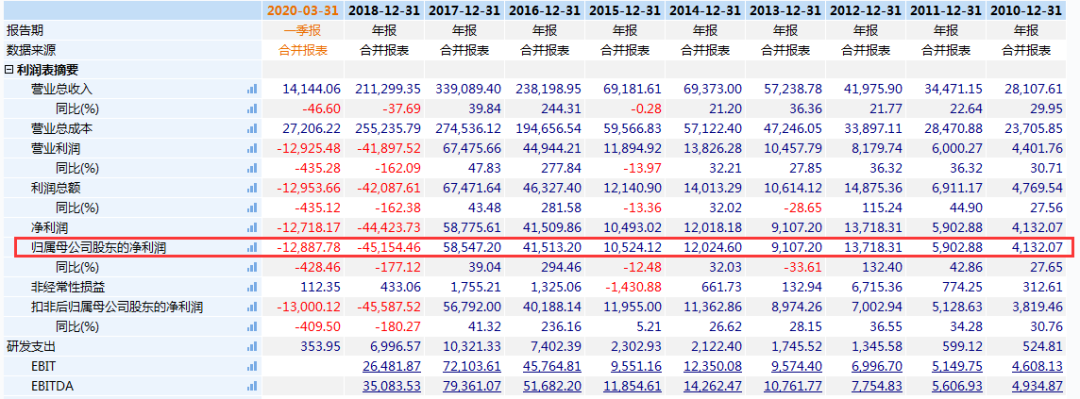
Task: Open chart icon for 同比(%) under 归属母公司股东的净利润
Action: pos(251,267)
